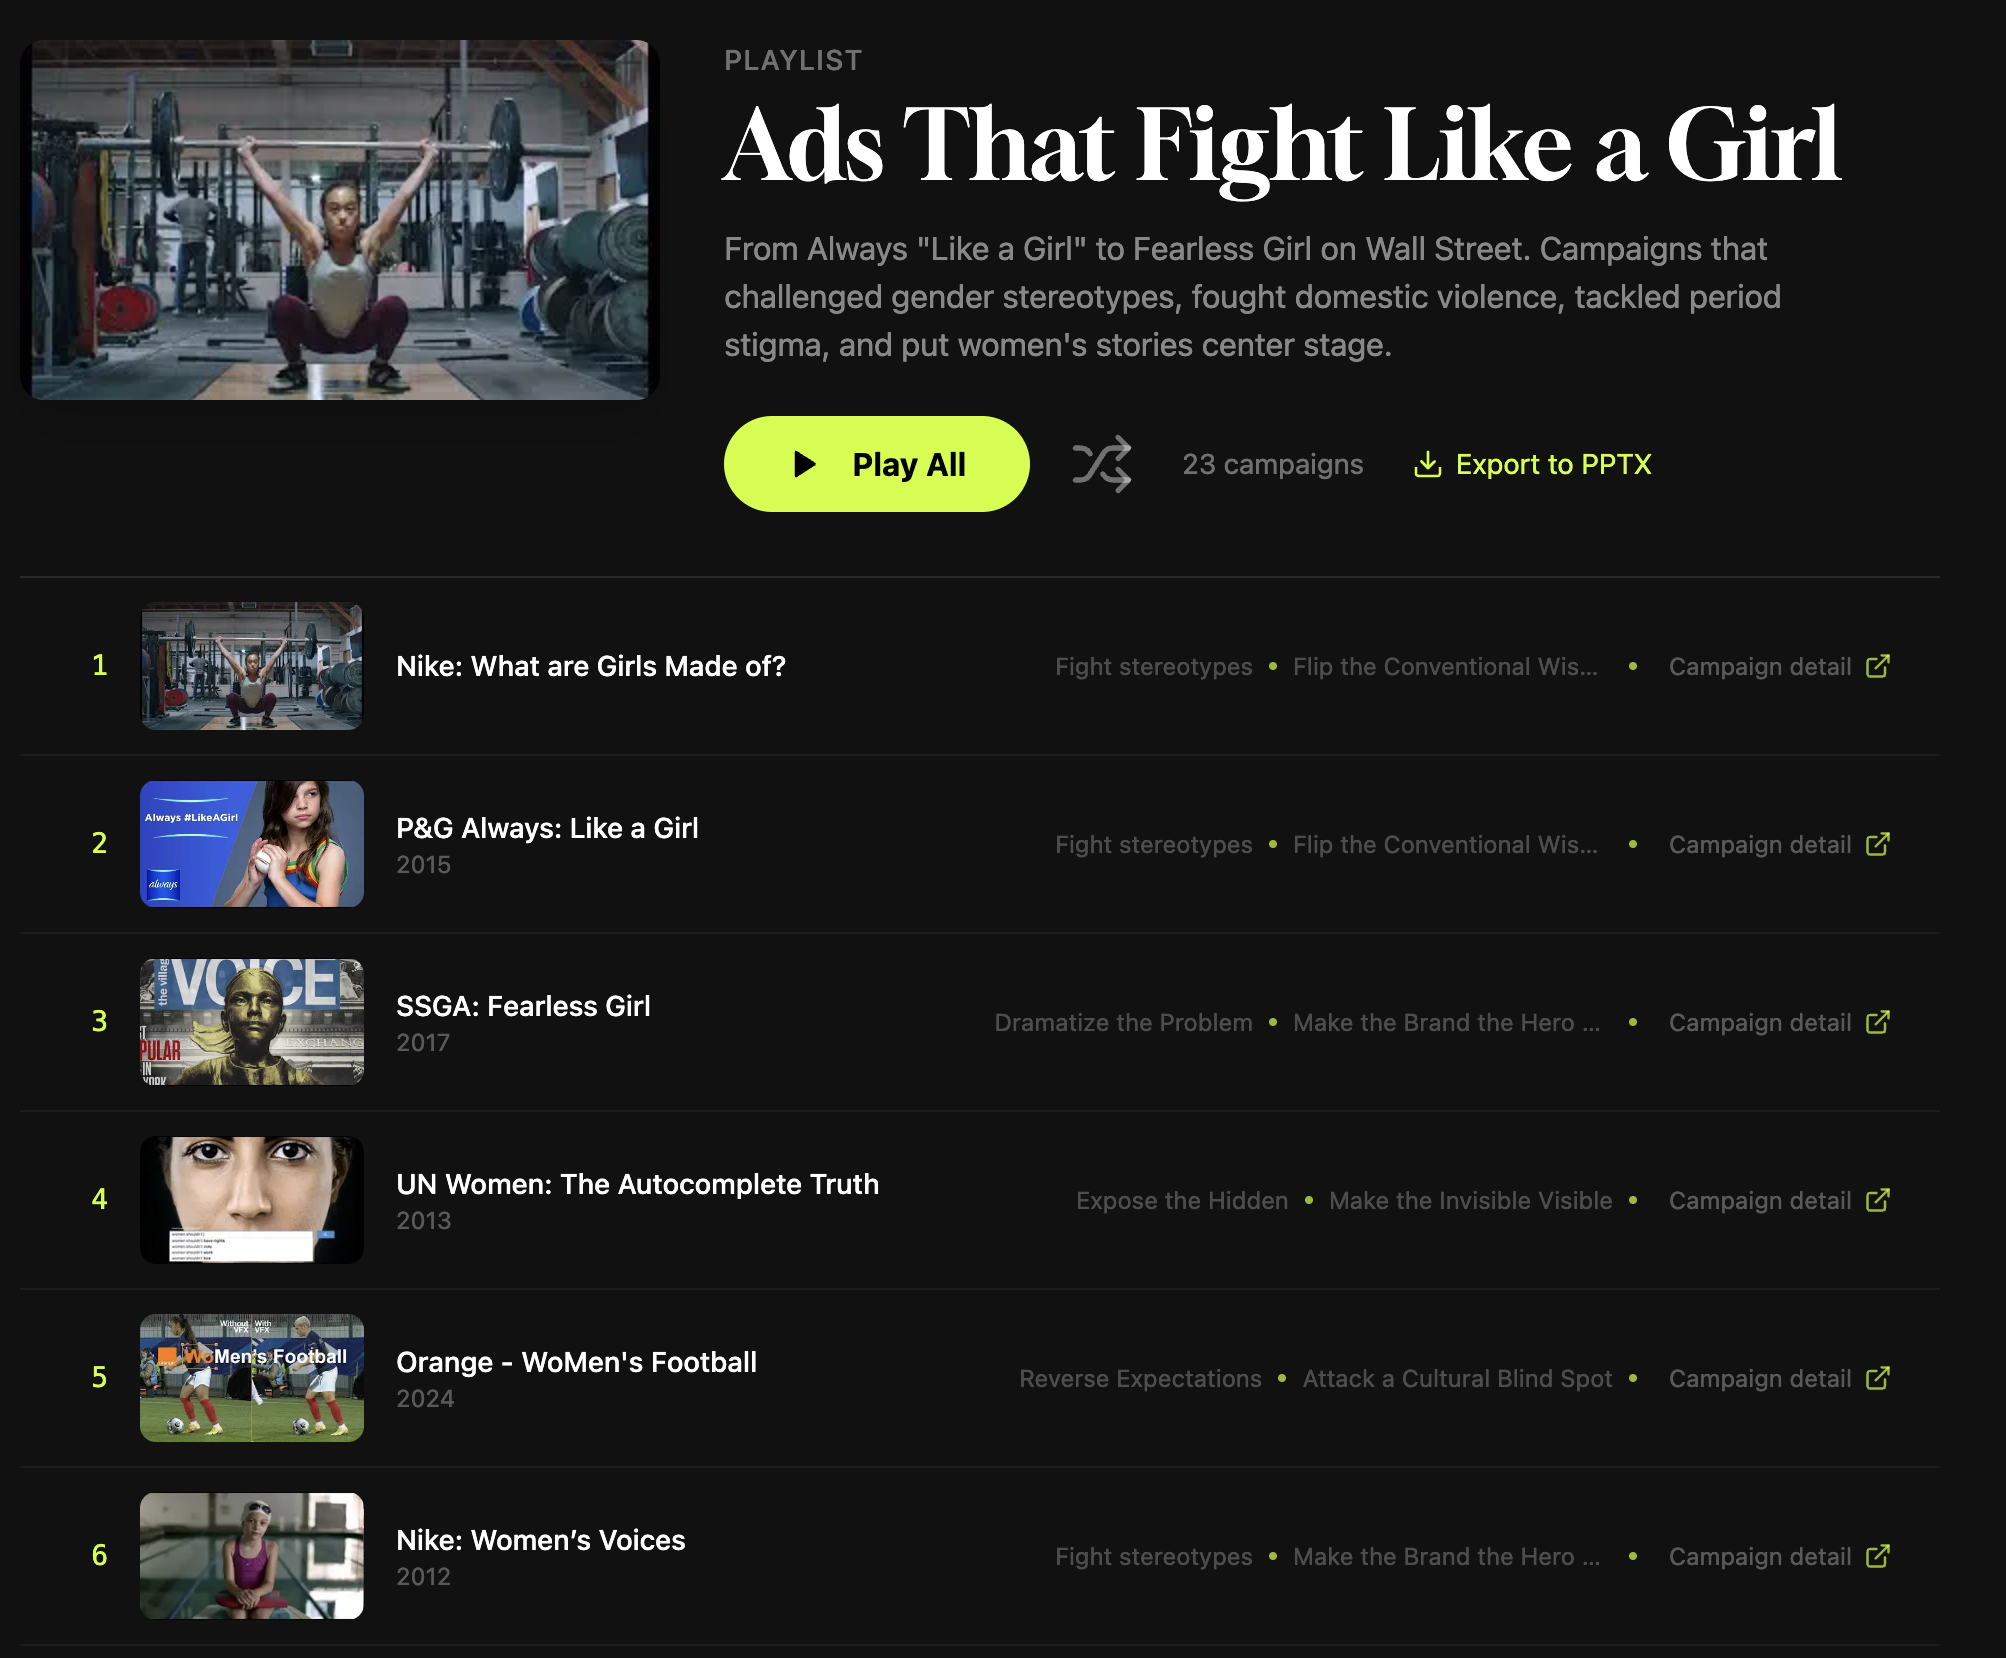Open 'Orange - WoMen's Football' title
This screenshot has height=1658, width=2006.
576,1362
